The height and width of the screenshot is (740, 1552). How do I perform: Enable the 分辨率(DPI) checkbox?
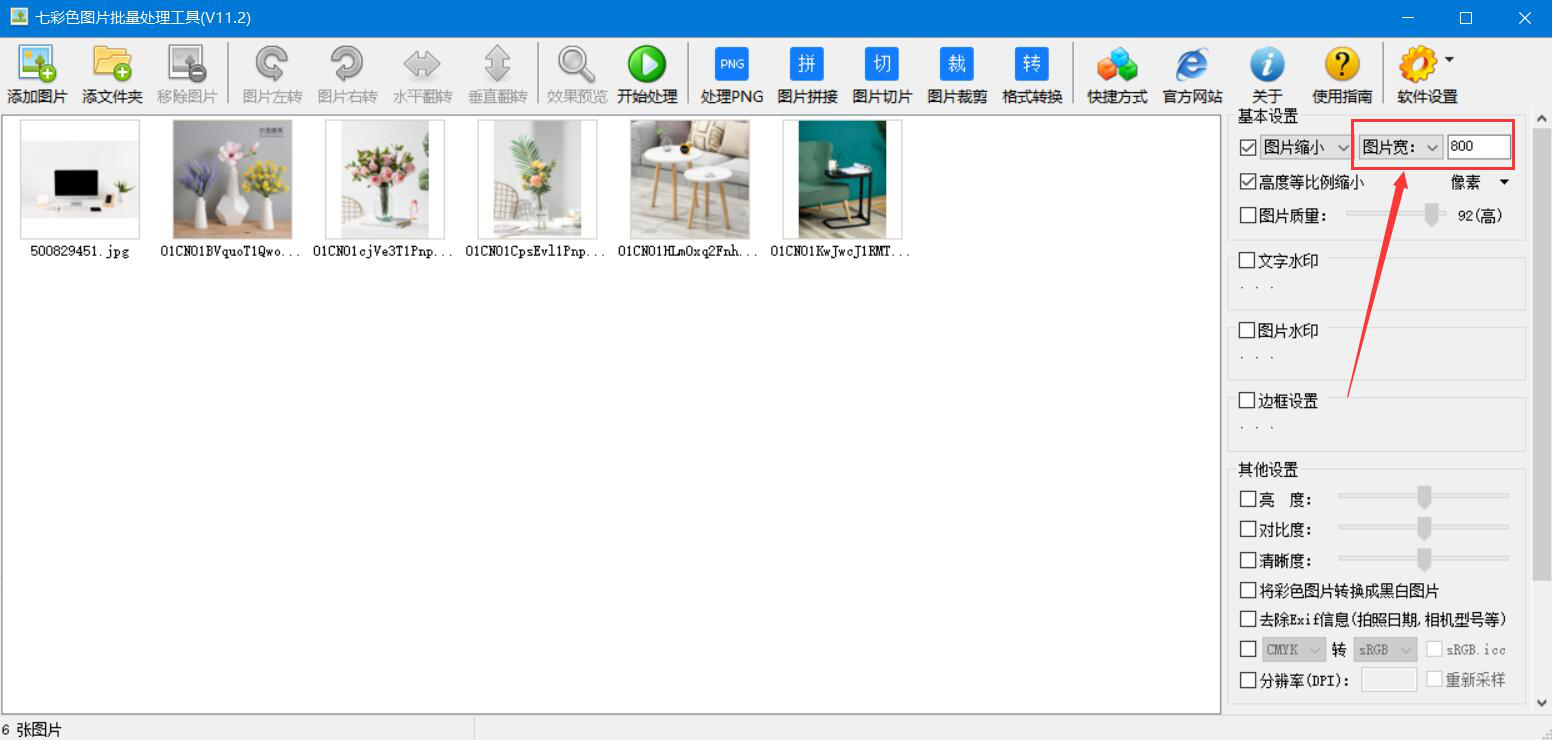pos(1248,680)
